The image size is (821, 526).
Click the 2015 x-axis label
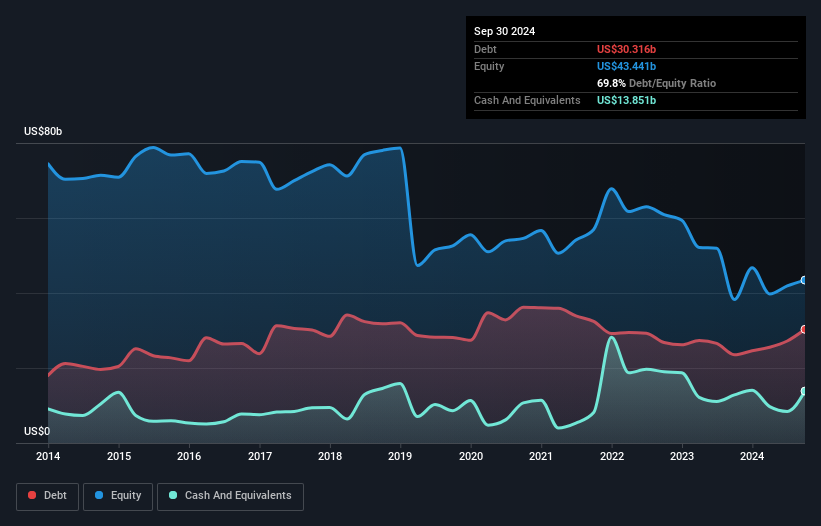(119, 456)
